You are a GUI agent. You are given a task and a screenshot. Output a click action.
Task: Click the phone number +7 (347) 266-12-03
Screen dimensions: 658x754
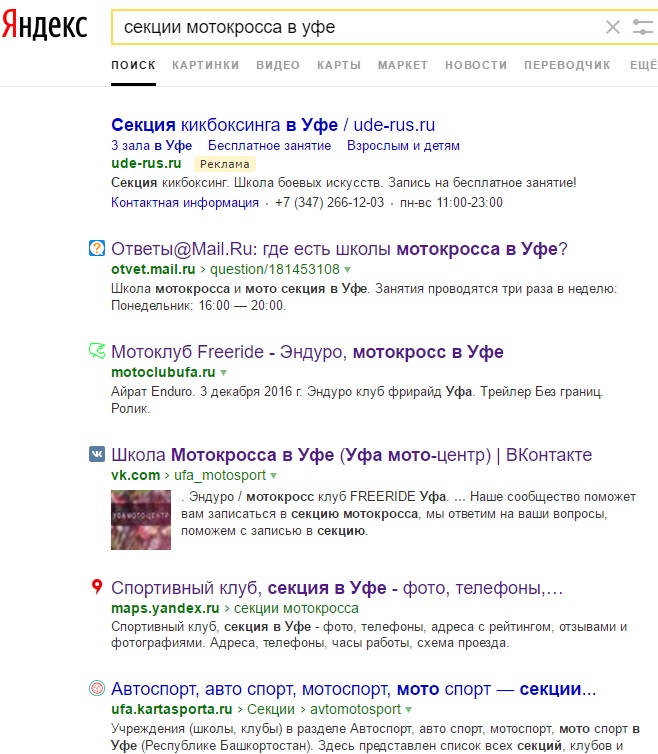(x=329, y=202)
